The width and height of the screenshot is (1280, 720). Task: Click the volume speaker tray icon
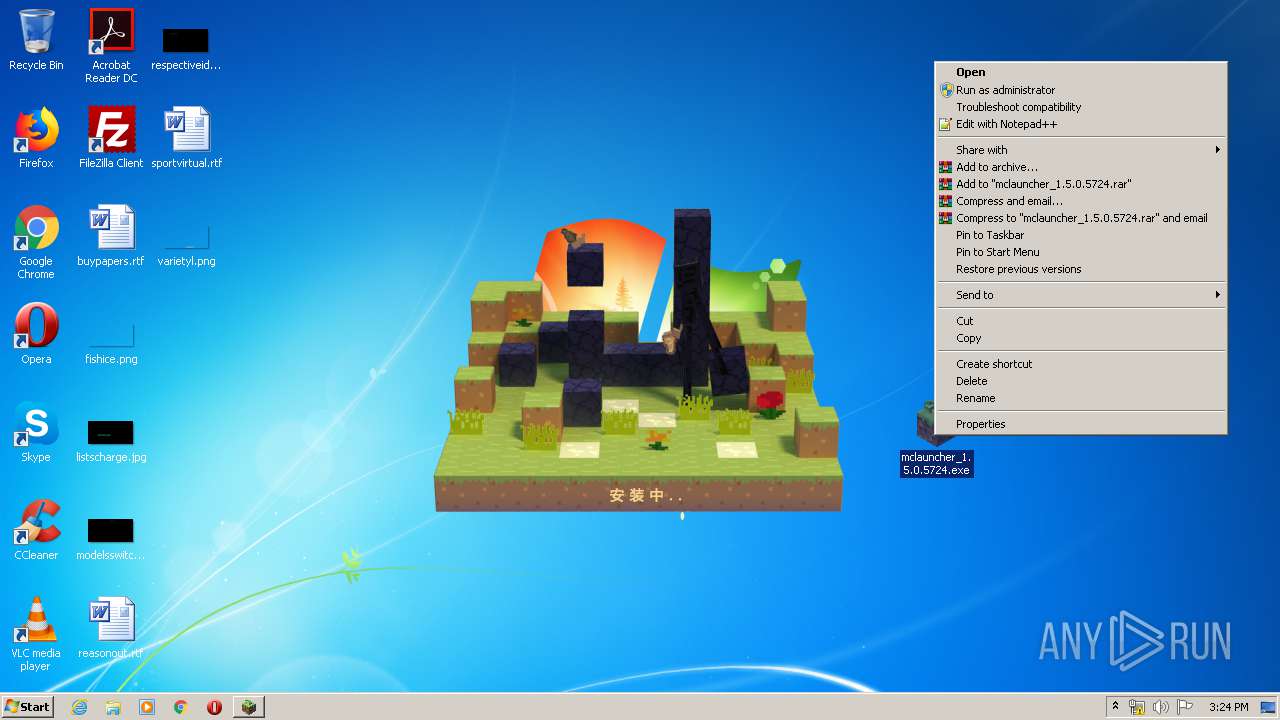[x=1161, y=707]
